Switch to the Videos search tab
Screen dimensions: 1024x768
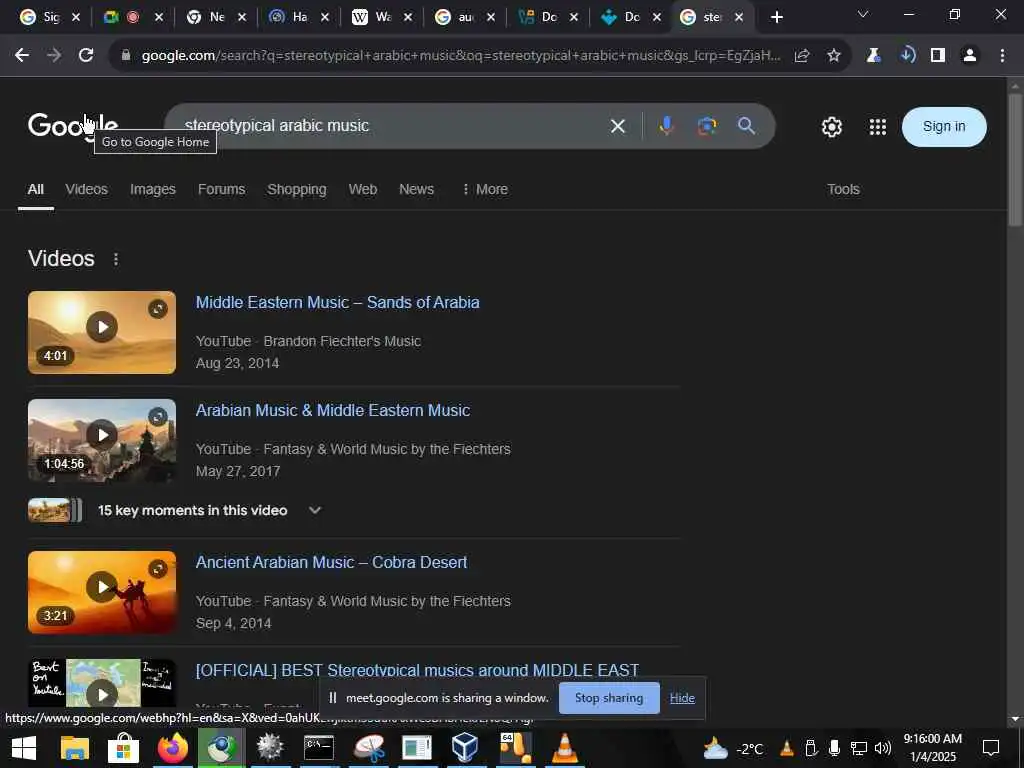coord(86,189)
